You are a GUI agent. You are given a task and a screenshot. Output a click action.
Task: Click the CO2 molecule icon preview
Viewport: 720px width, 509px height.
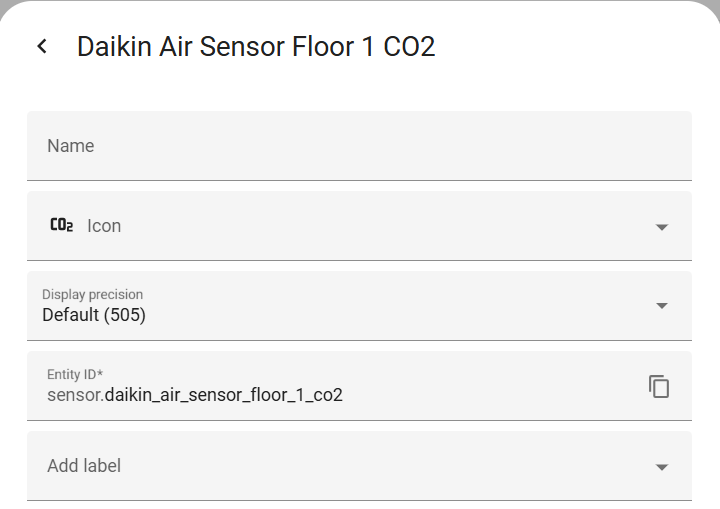(x=62, y=225)
